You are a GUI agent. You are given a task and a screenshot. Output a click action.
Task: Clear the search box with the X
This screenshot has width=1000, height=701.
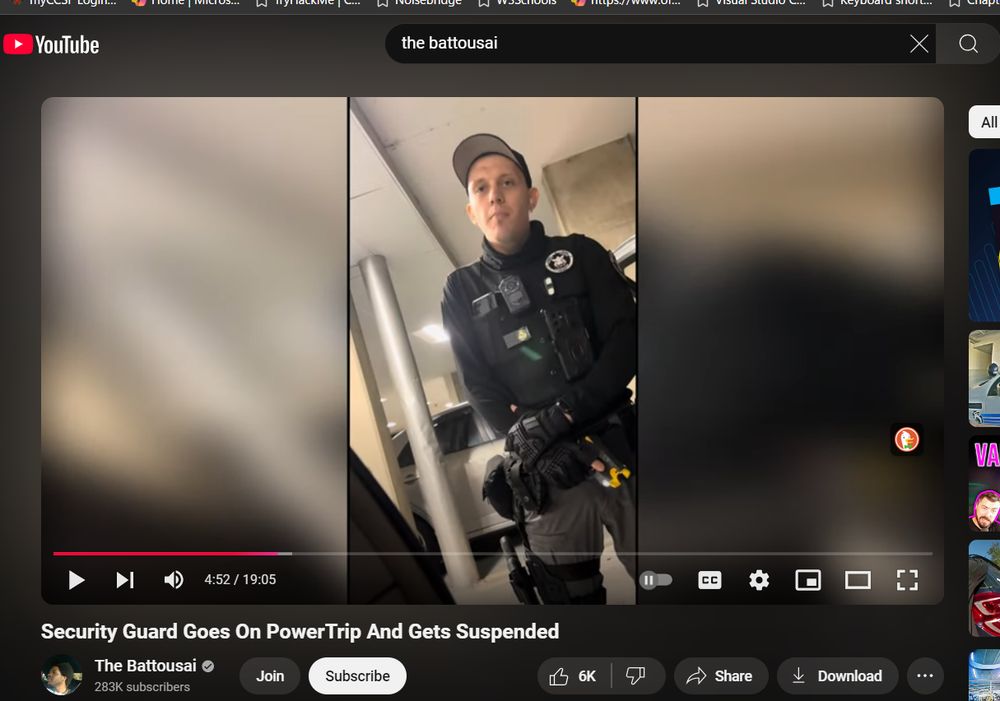pos(918,44)
